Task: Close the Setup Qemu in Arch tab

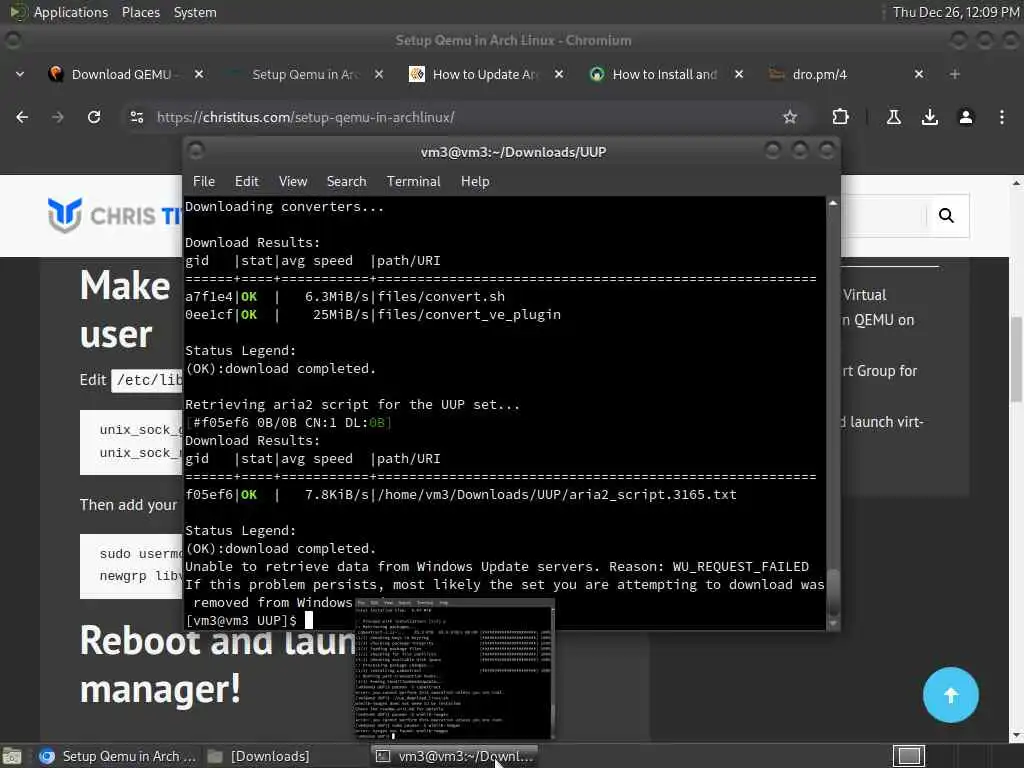Action: point(379,74)
